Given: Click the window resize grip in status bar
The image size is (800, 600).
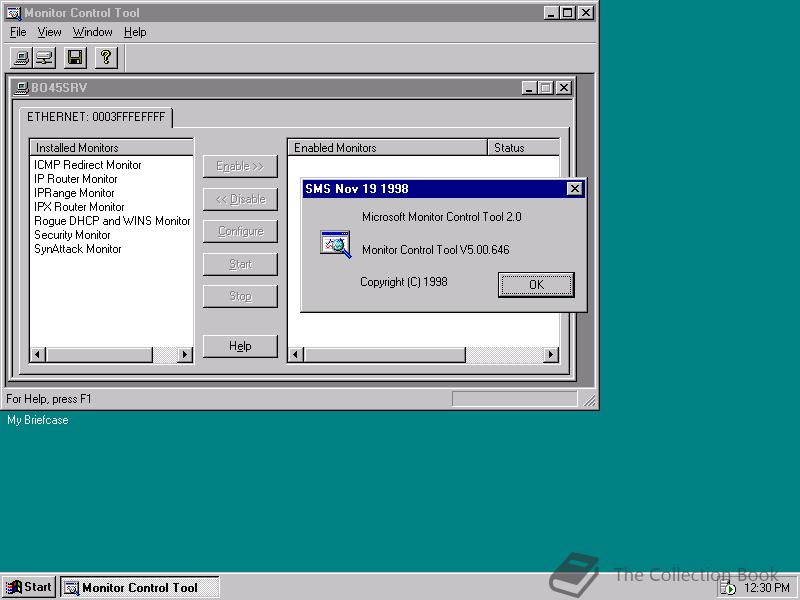Looking at the screenshot, I should [589, 401].
